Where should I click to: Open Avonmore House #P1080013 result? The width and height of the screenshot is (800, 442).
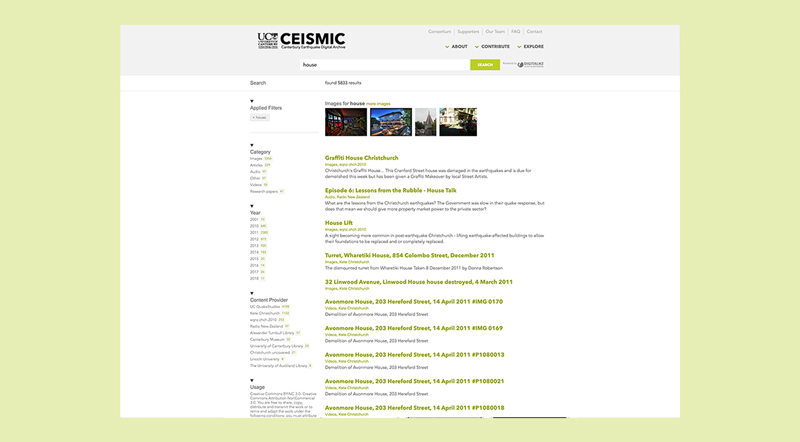(415, 355)
